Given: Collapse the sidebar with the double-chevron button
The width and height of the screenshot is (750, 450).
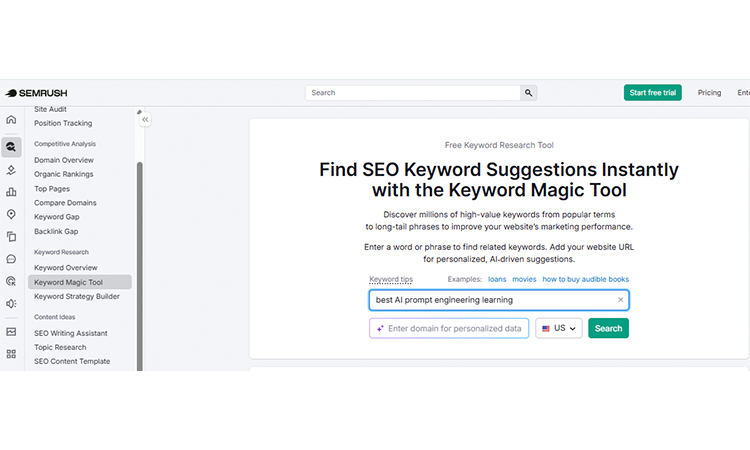Looking at the screenshot, I should tap(145, 120).
